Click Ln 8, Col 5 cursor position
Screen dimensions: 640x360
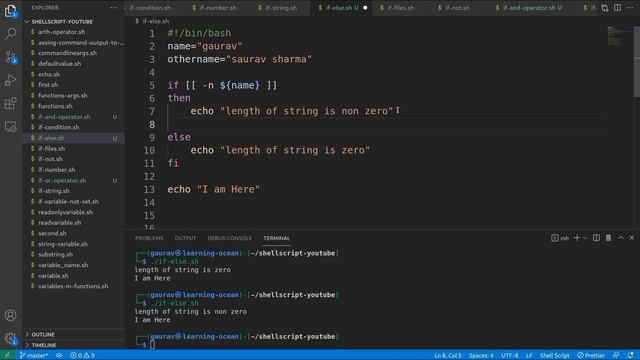448,355
